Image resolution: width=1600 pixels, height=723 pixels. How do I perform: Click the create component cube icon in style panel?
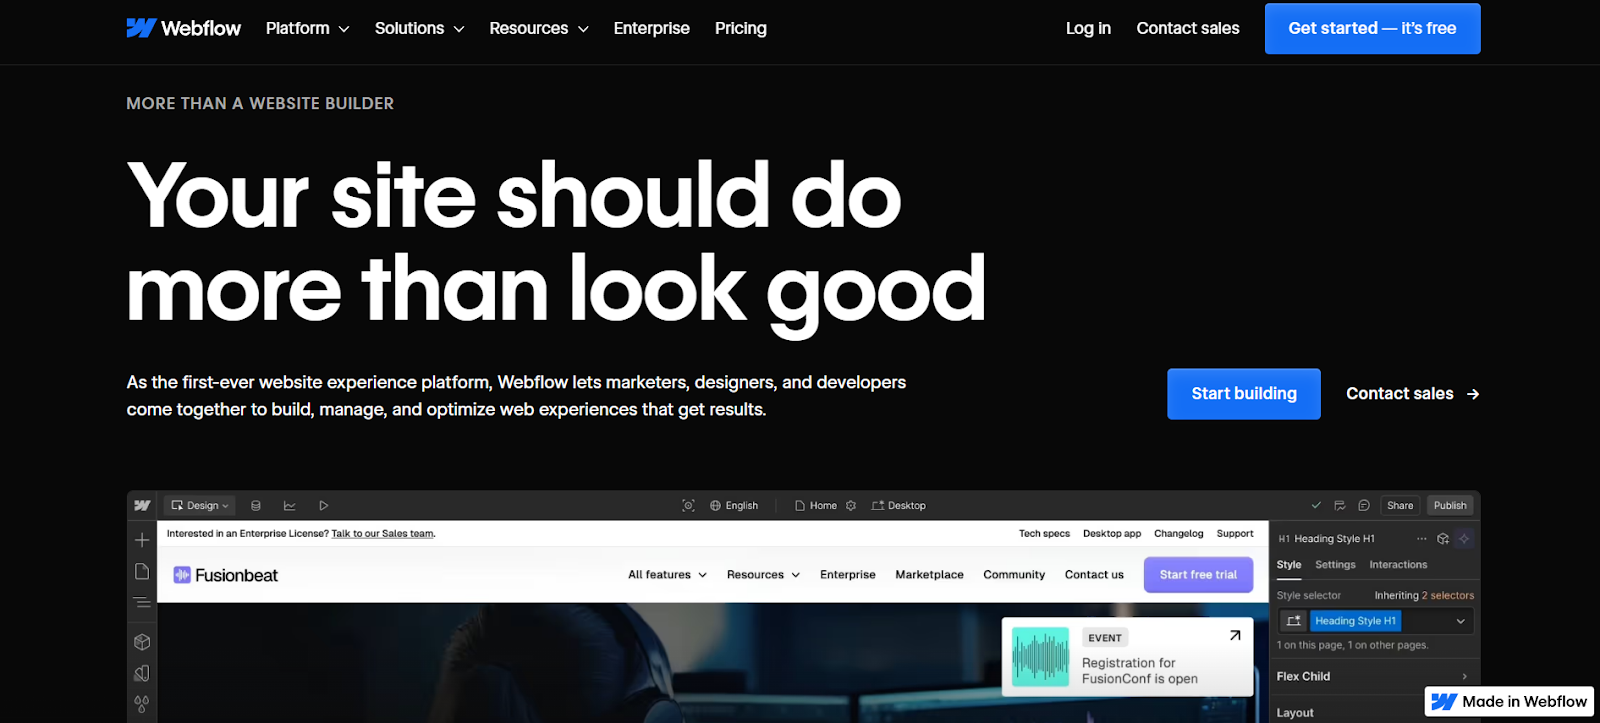[x=1443, y=539]
